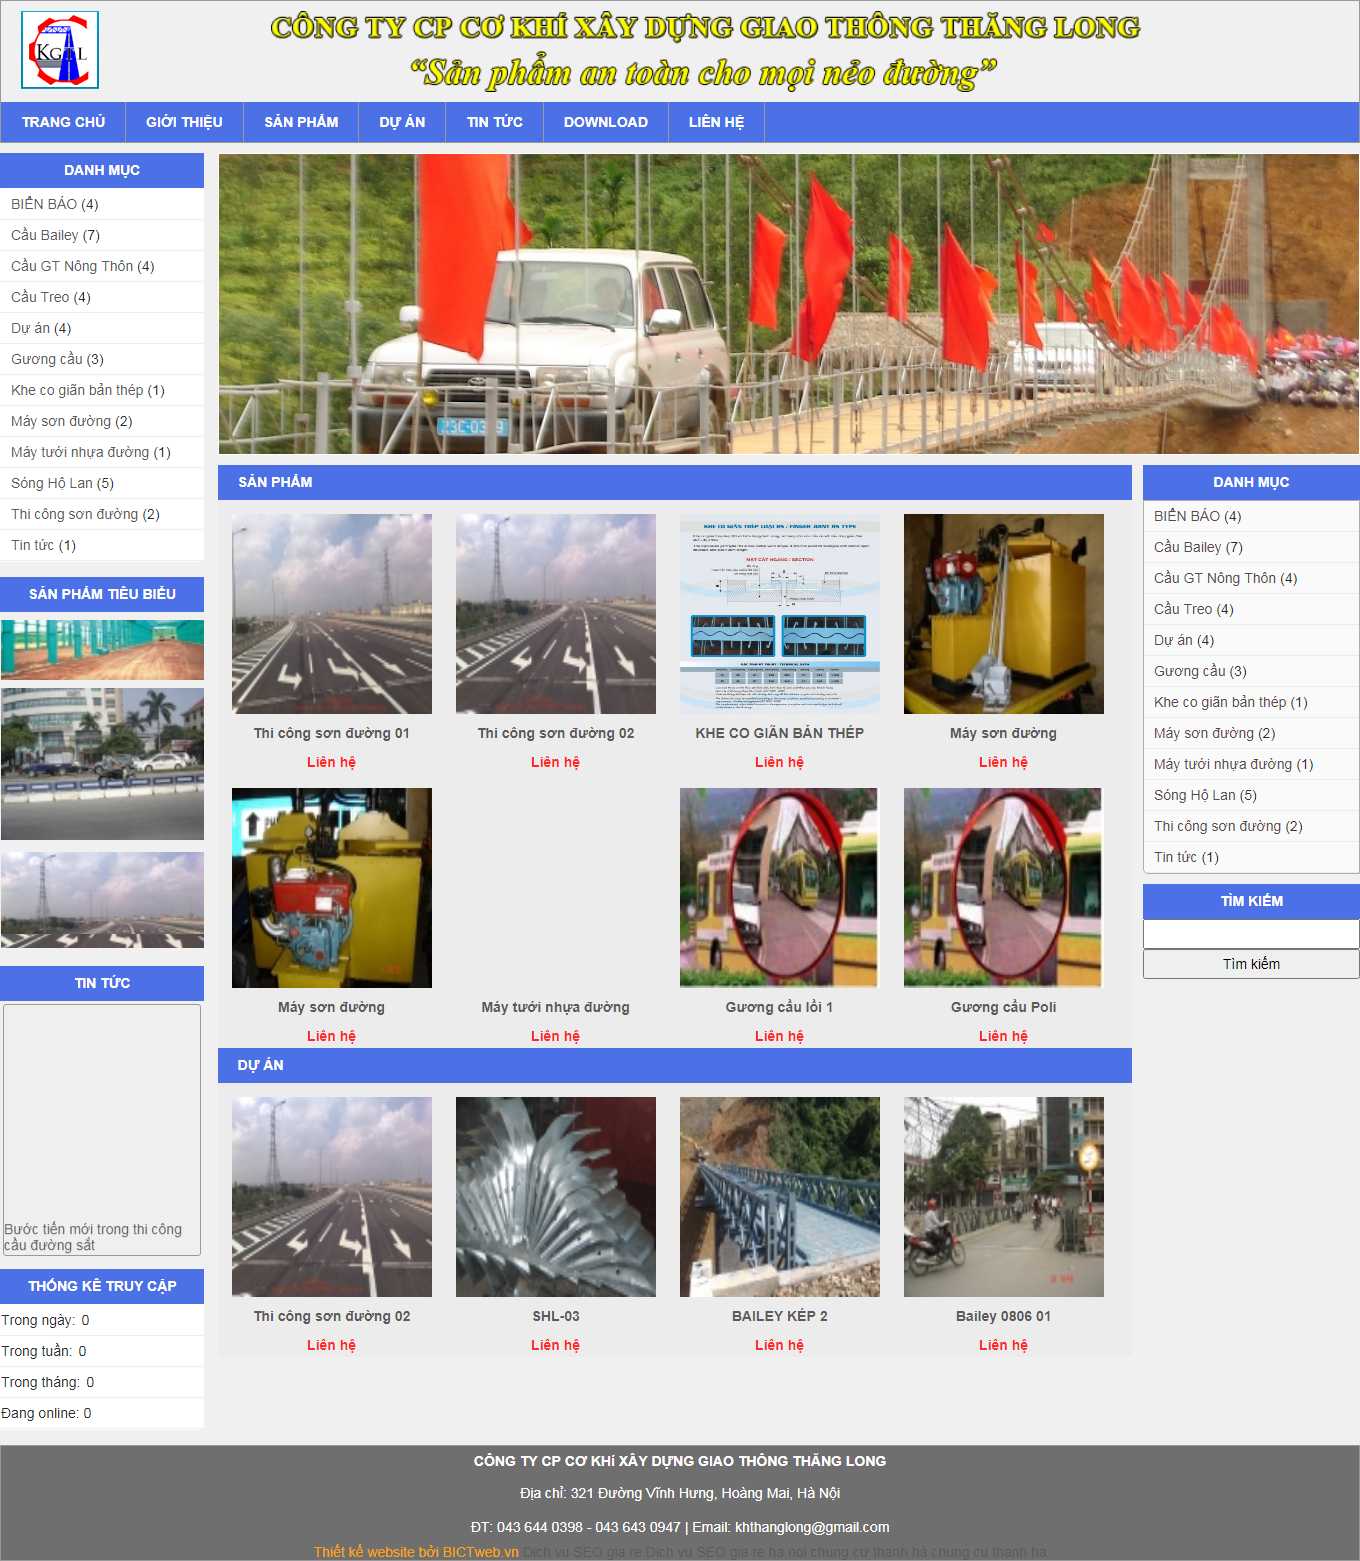Open the Cầu Treo category in left sidebar
This screenshot has width=1360, height=1561.
49,296
